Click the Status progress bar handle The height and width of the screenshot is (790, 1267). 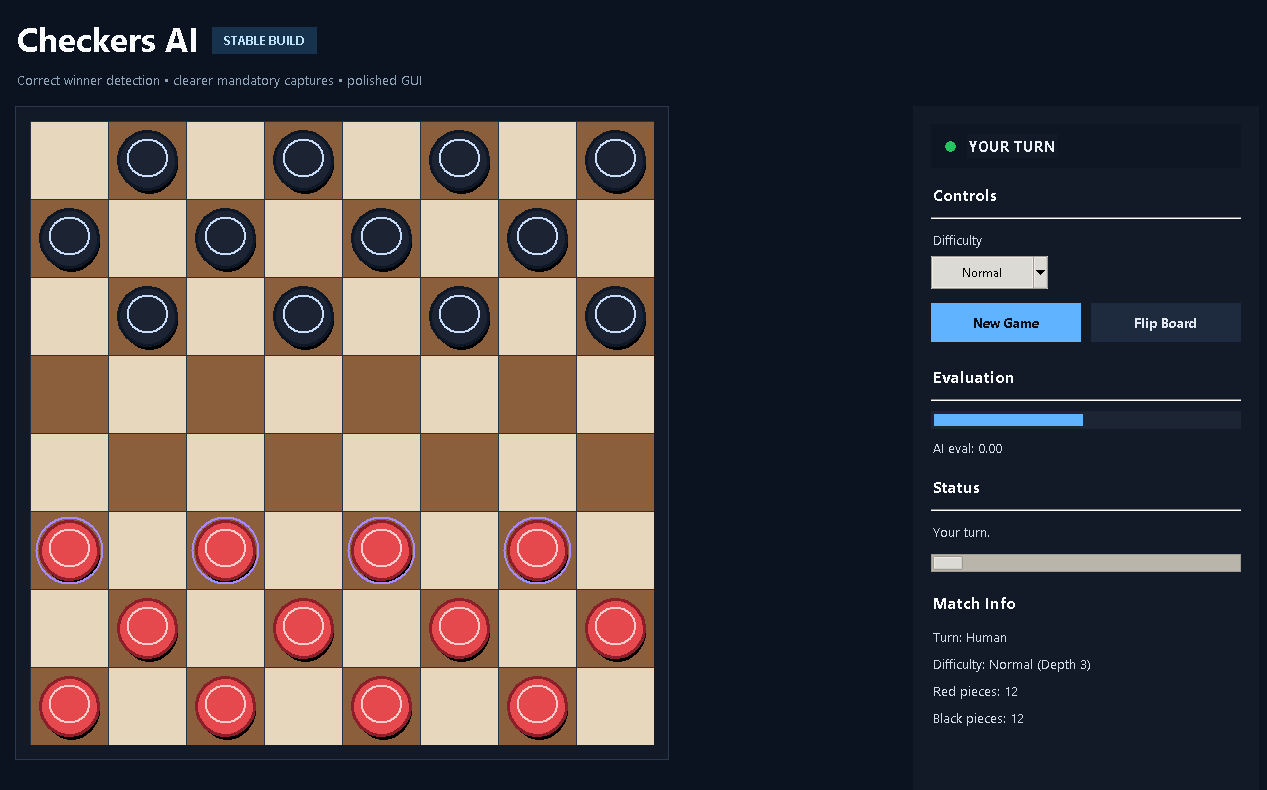click(x=947, y=563)
